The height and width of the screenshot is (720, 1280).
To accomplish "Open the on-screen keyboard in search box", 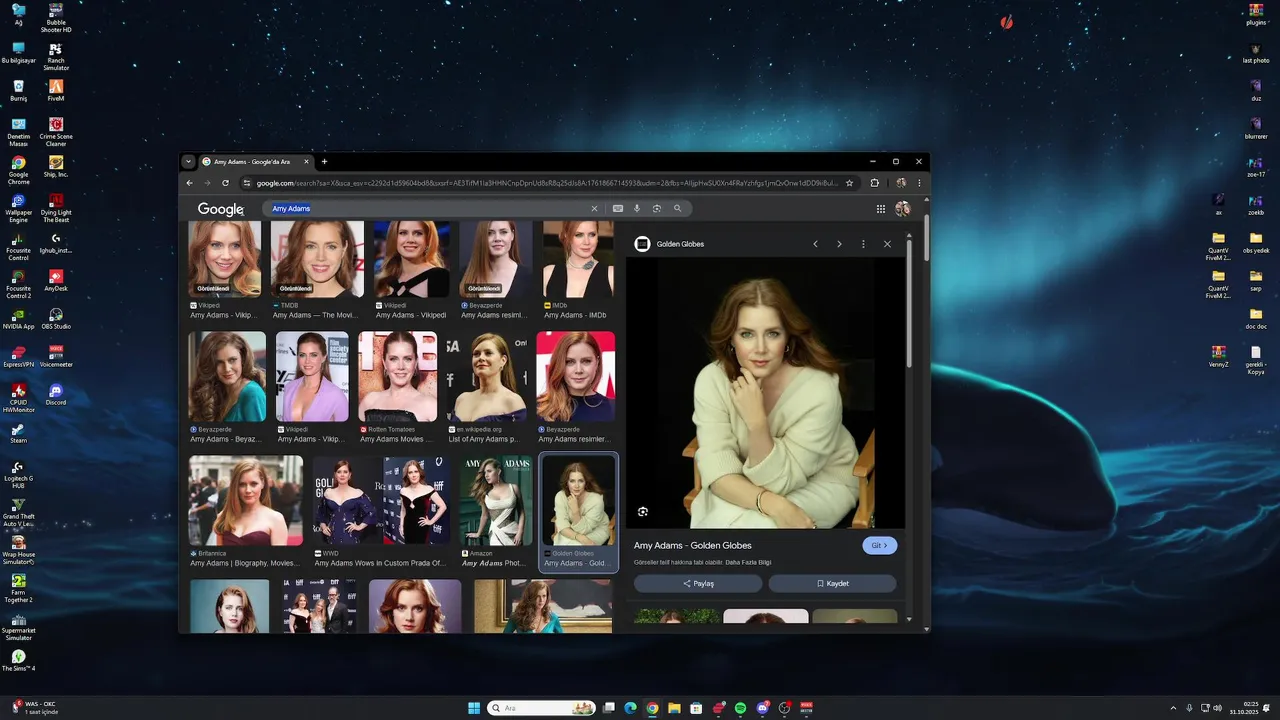I will (x=618, y=209).
